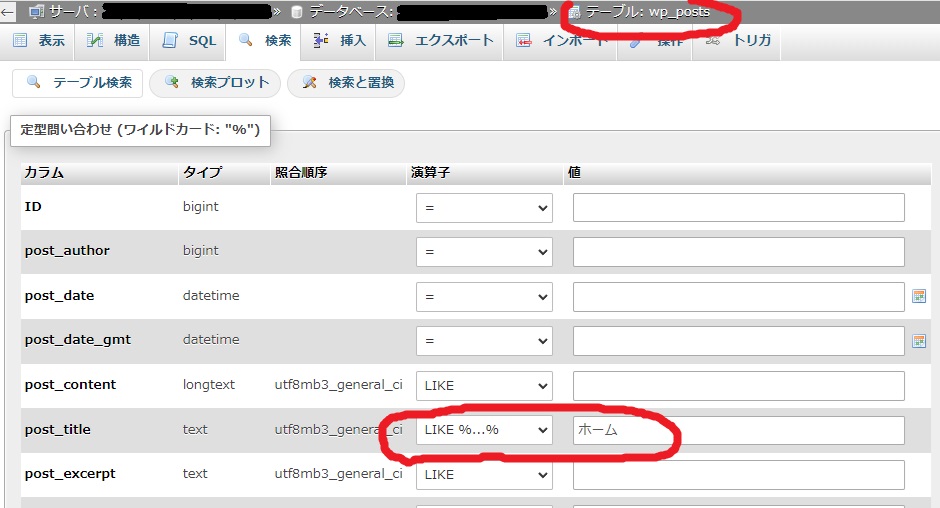940x508 pixels.
Task: Expand the post_title LIKE %...% operator dropdown
Action: click(x=484, y=430)
